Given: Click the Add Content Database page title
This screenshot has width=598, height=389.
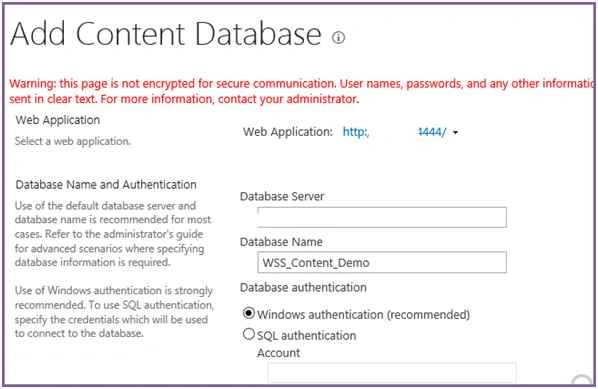Looking at the screenshot, I should [x=166, y=34].
